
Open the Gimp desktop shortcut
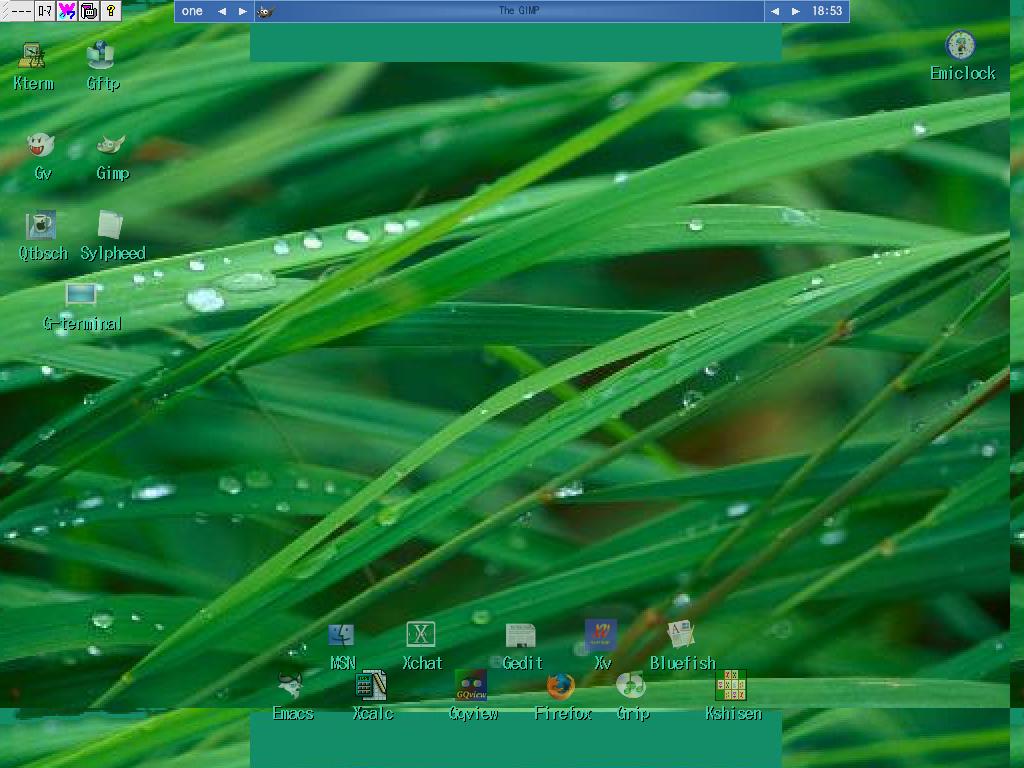[111, 146]
